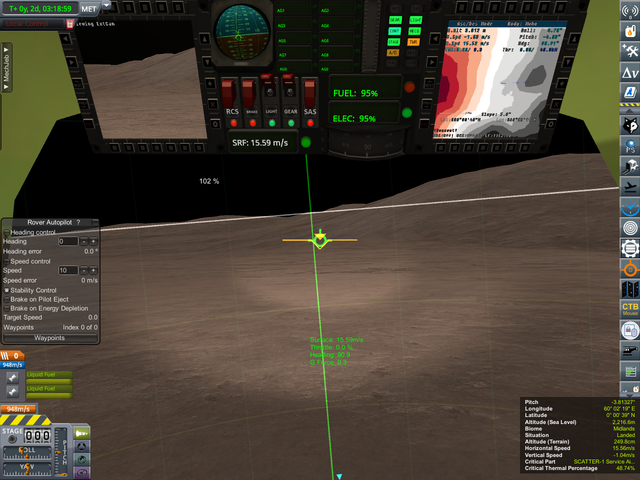Click the navball in cockpit

pyautogui.click(x=242, y=33)
